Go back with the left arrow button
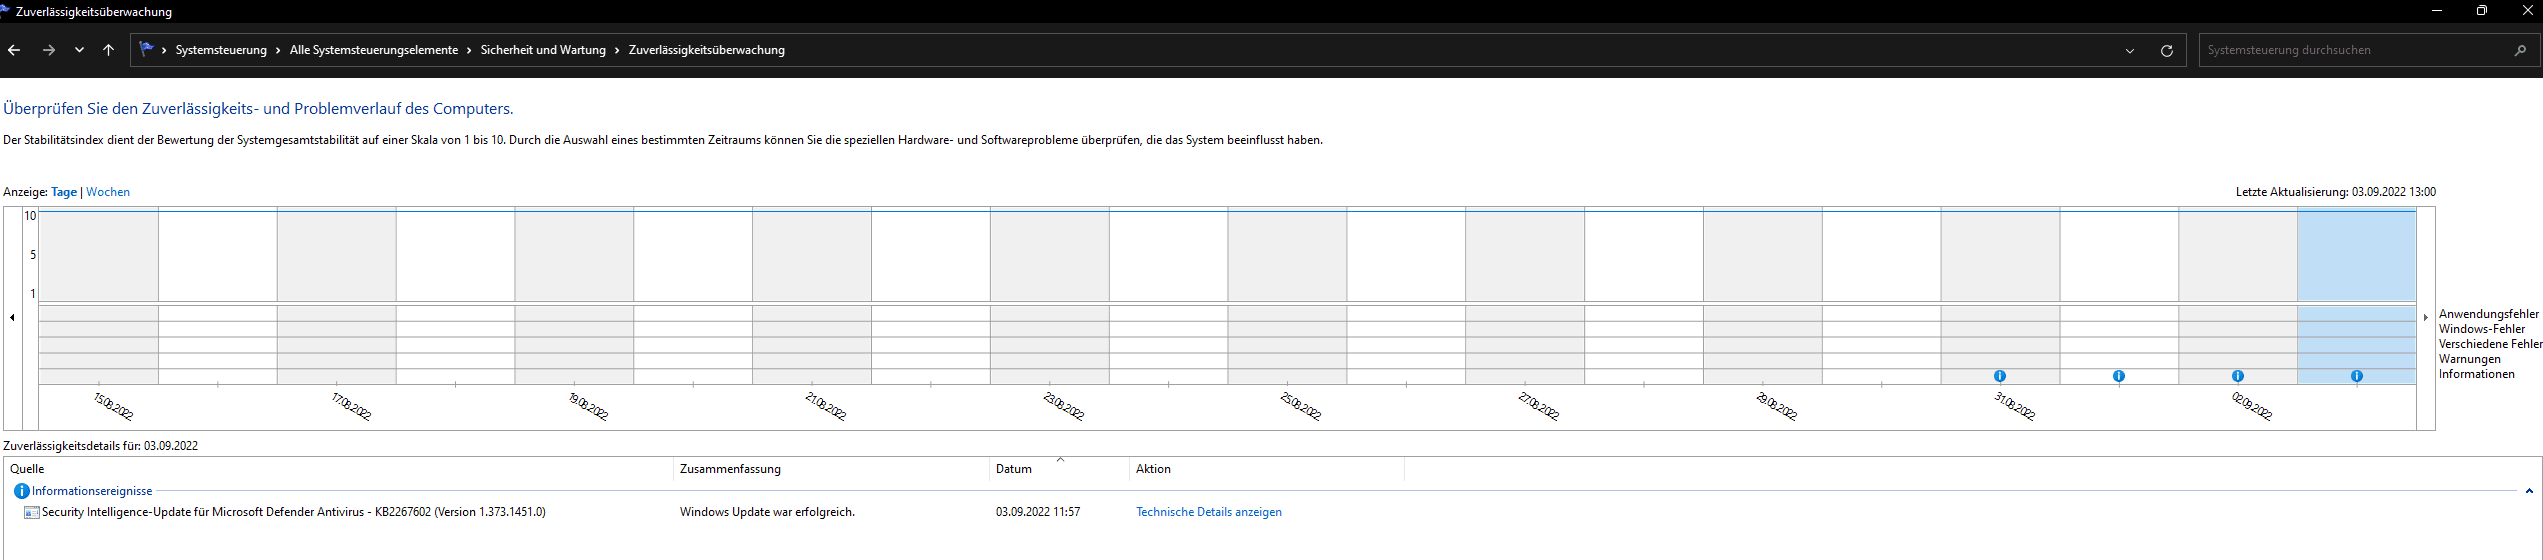Screen dimensions: 2543x560 (14, 50)
